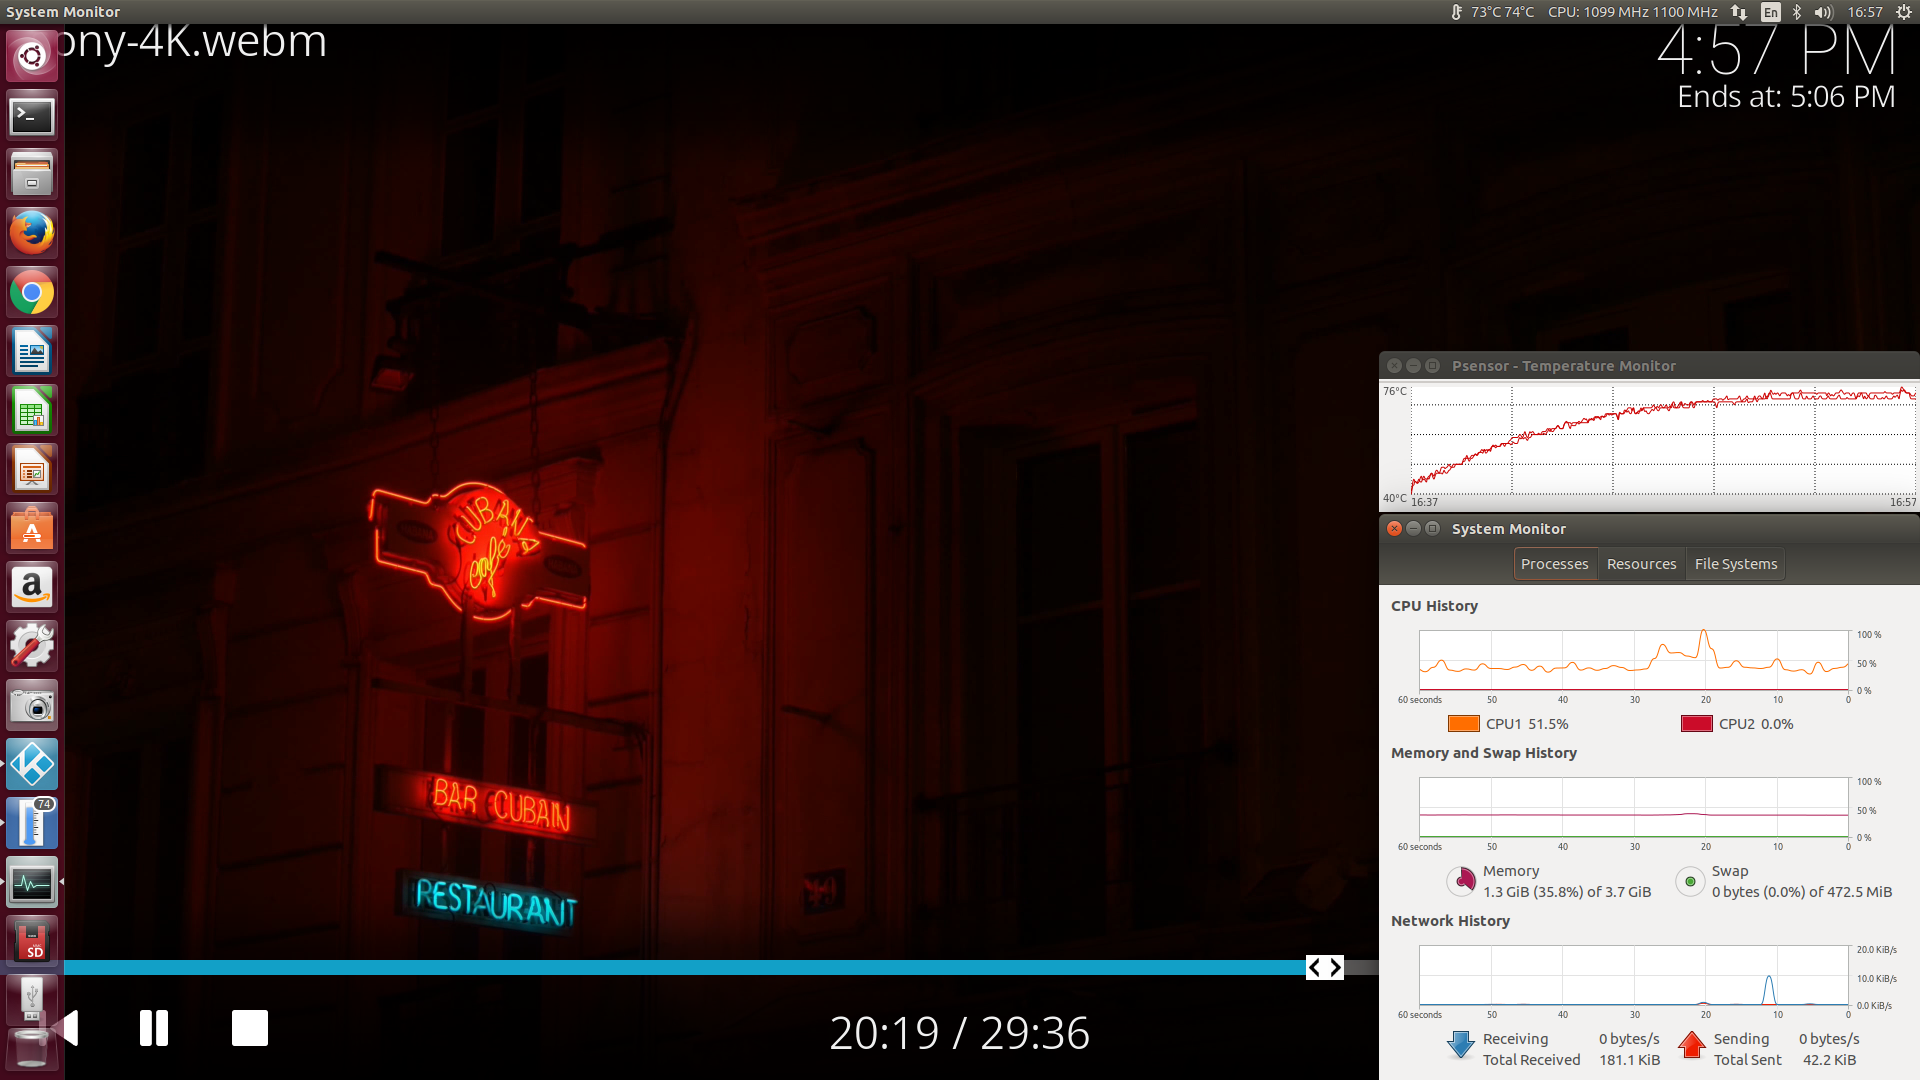Viewport: 1920px width, 1080px height.
Task: Pause the Kodi video playback
Action: 154,1028
